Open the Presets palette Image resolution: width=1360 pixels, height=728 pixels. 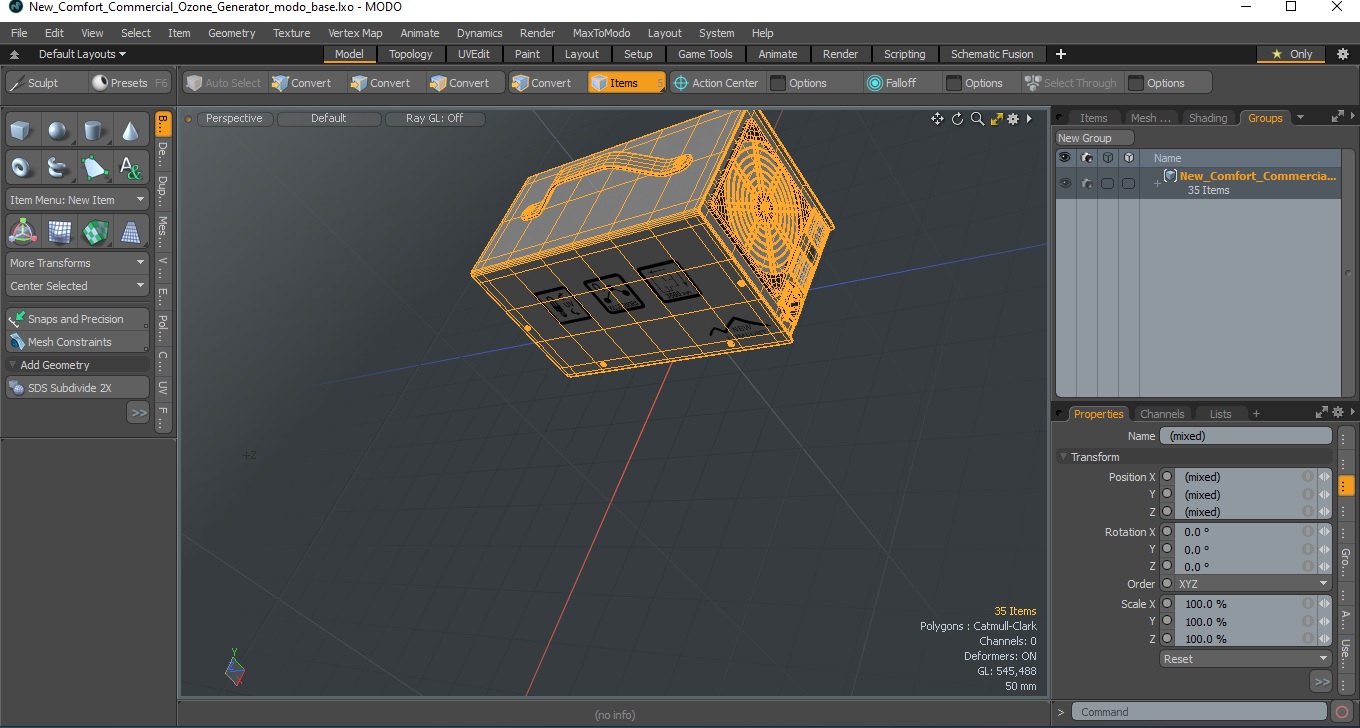[x=129, y=83]
